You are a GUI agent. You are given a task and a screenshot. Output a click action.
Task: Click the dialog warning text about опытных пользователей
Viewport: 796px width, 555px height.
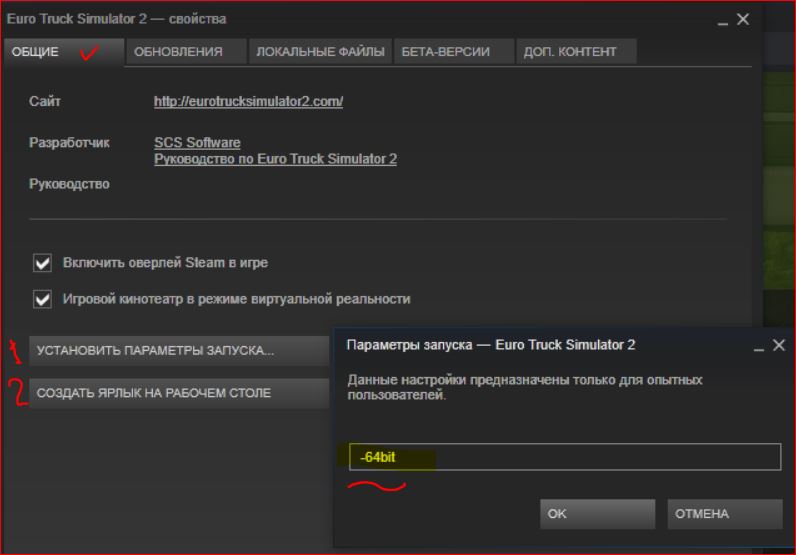(x=525, y=387)
